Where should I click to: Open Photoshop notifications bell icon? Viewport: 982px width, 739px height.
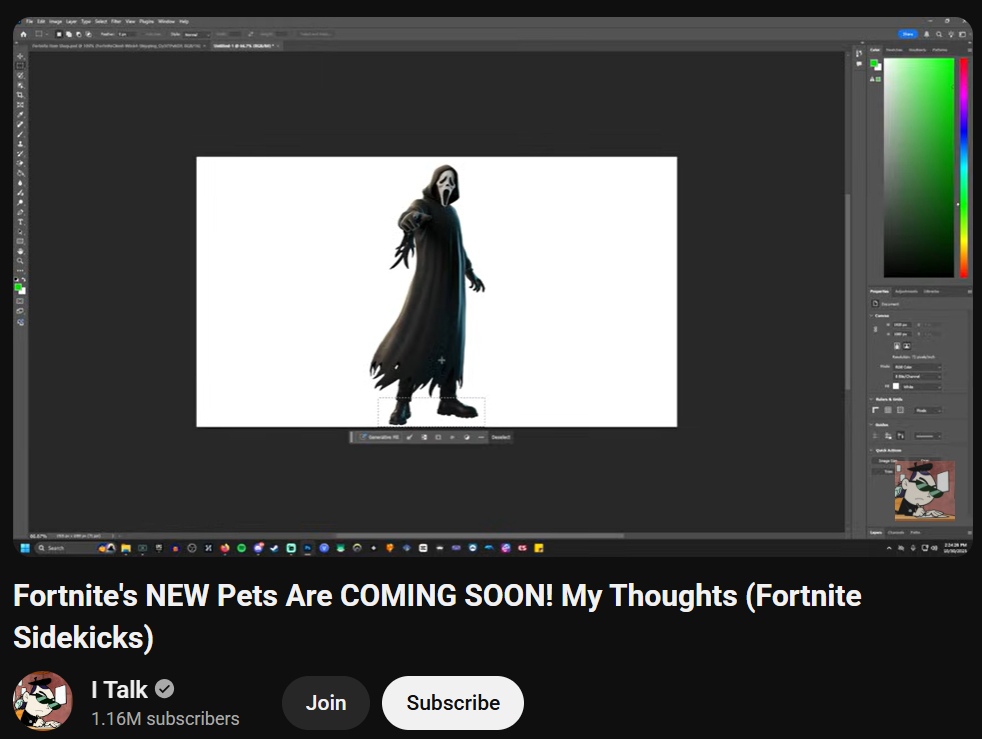(926, 34)
